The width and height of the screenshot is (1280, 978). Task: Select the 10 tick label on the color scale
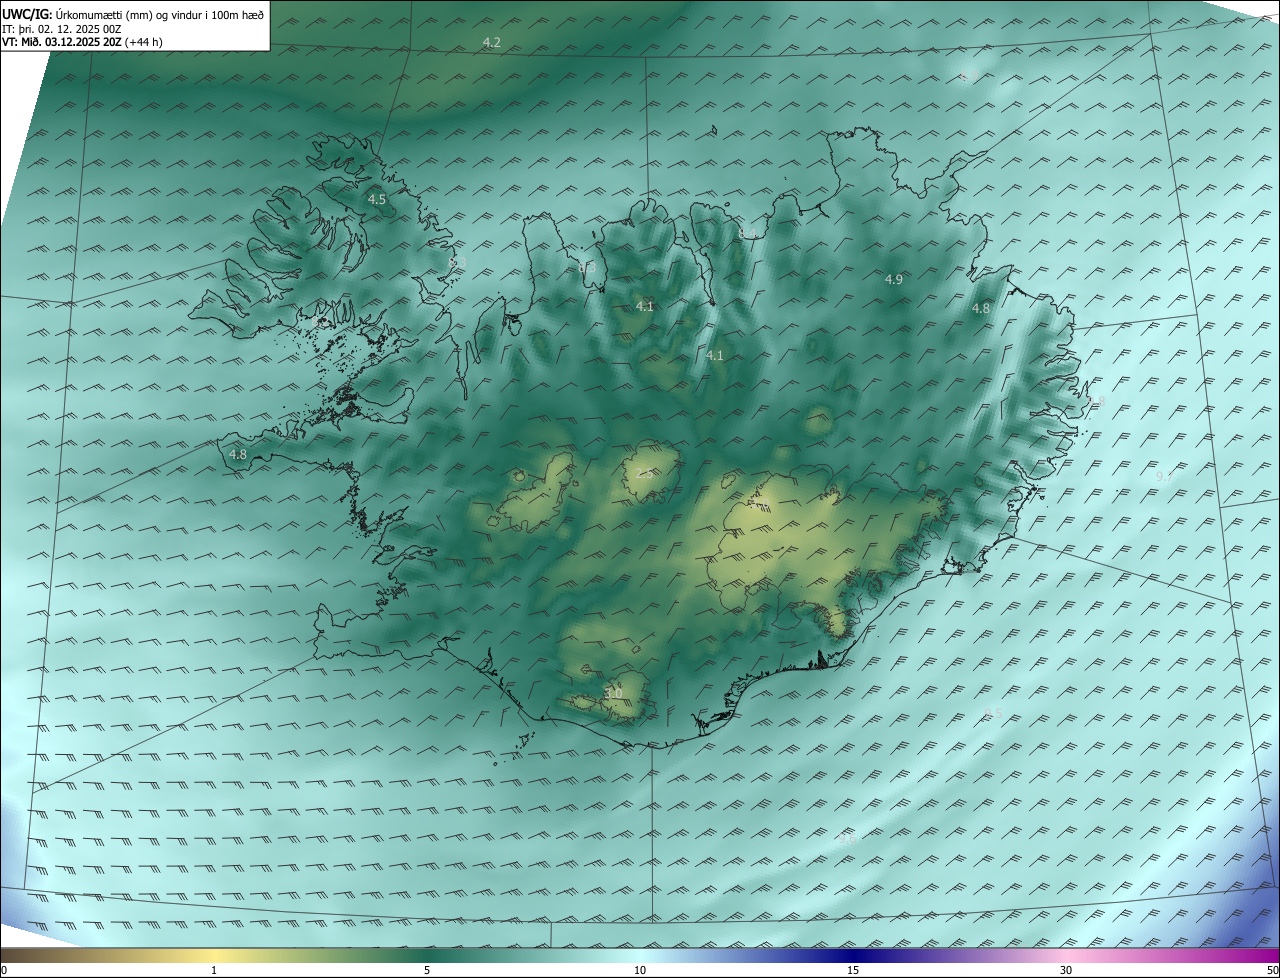[x=640, y=970]
